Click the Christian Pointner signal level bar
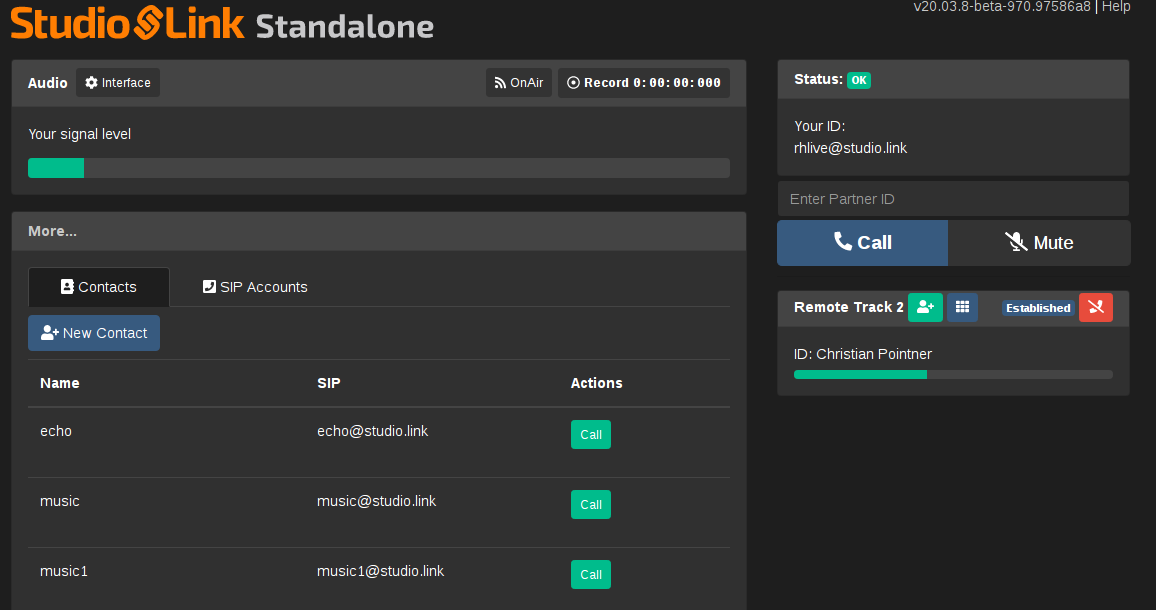Image resolution: width=1156 pixels, height=610 pixels. click(x=952, y=375)
